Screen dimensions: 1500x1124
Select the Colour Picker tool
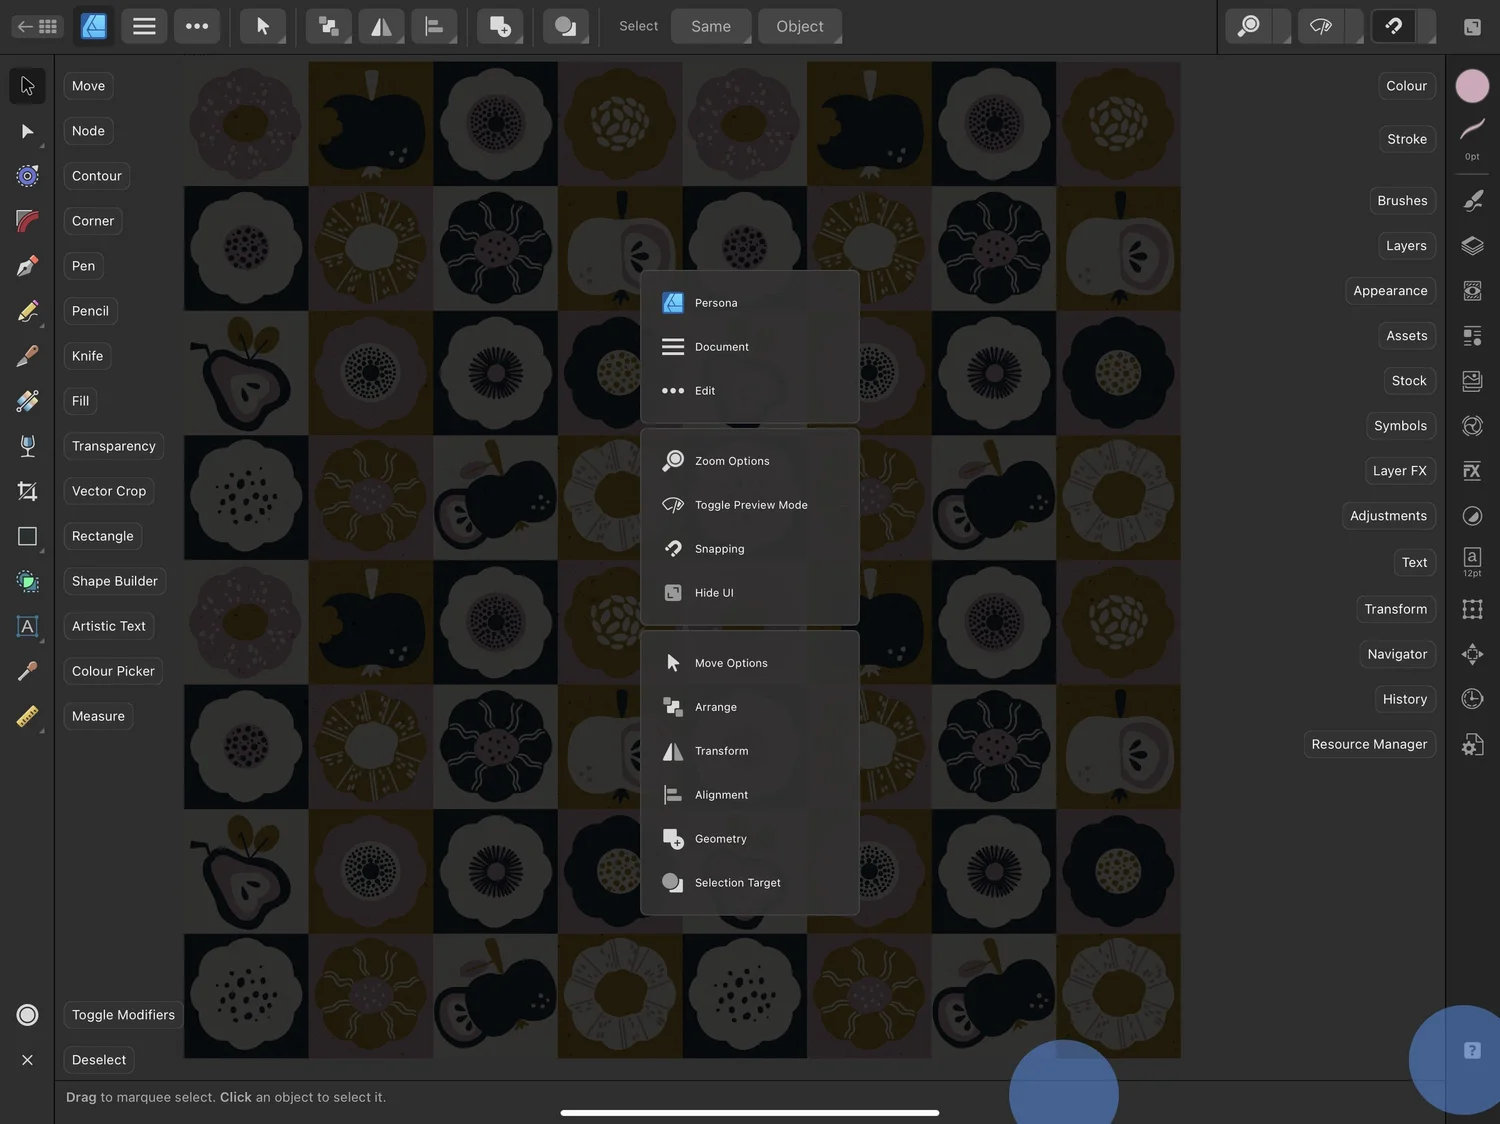[x=27, y=670]
